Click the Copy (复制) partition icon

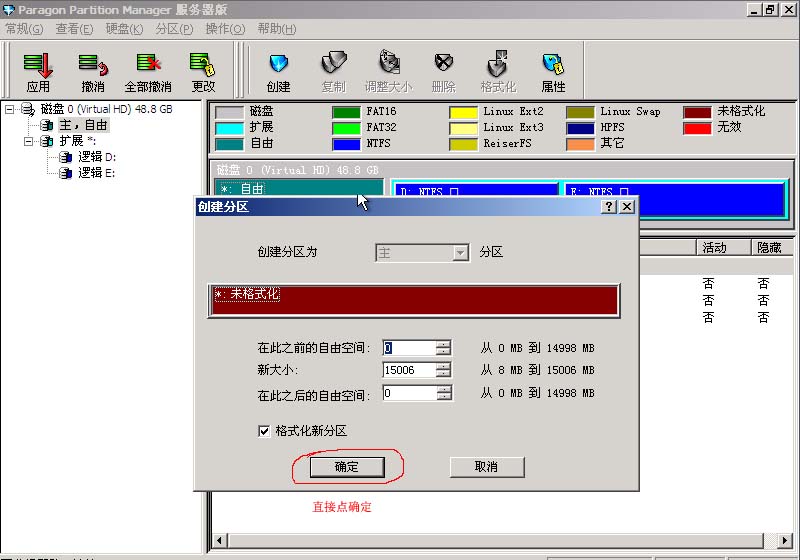point(334,63)
